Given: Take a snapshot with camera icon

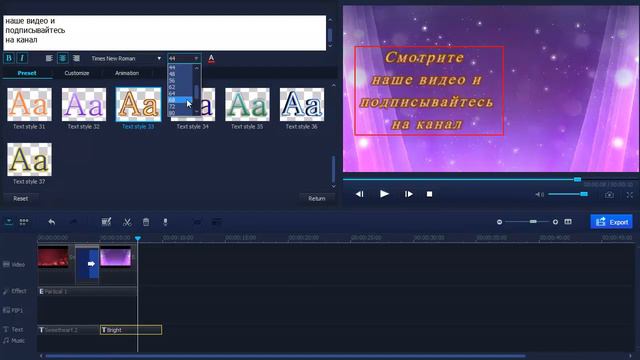Looking at the screenshot, I should tap(609, 195).
